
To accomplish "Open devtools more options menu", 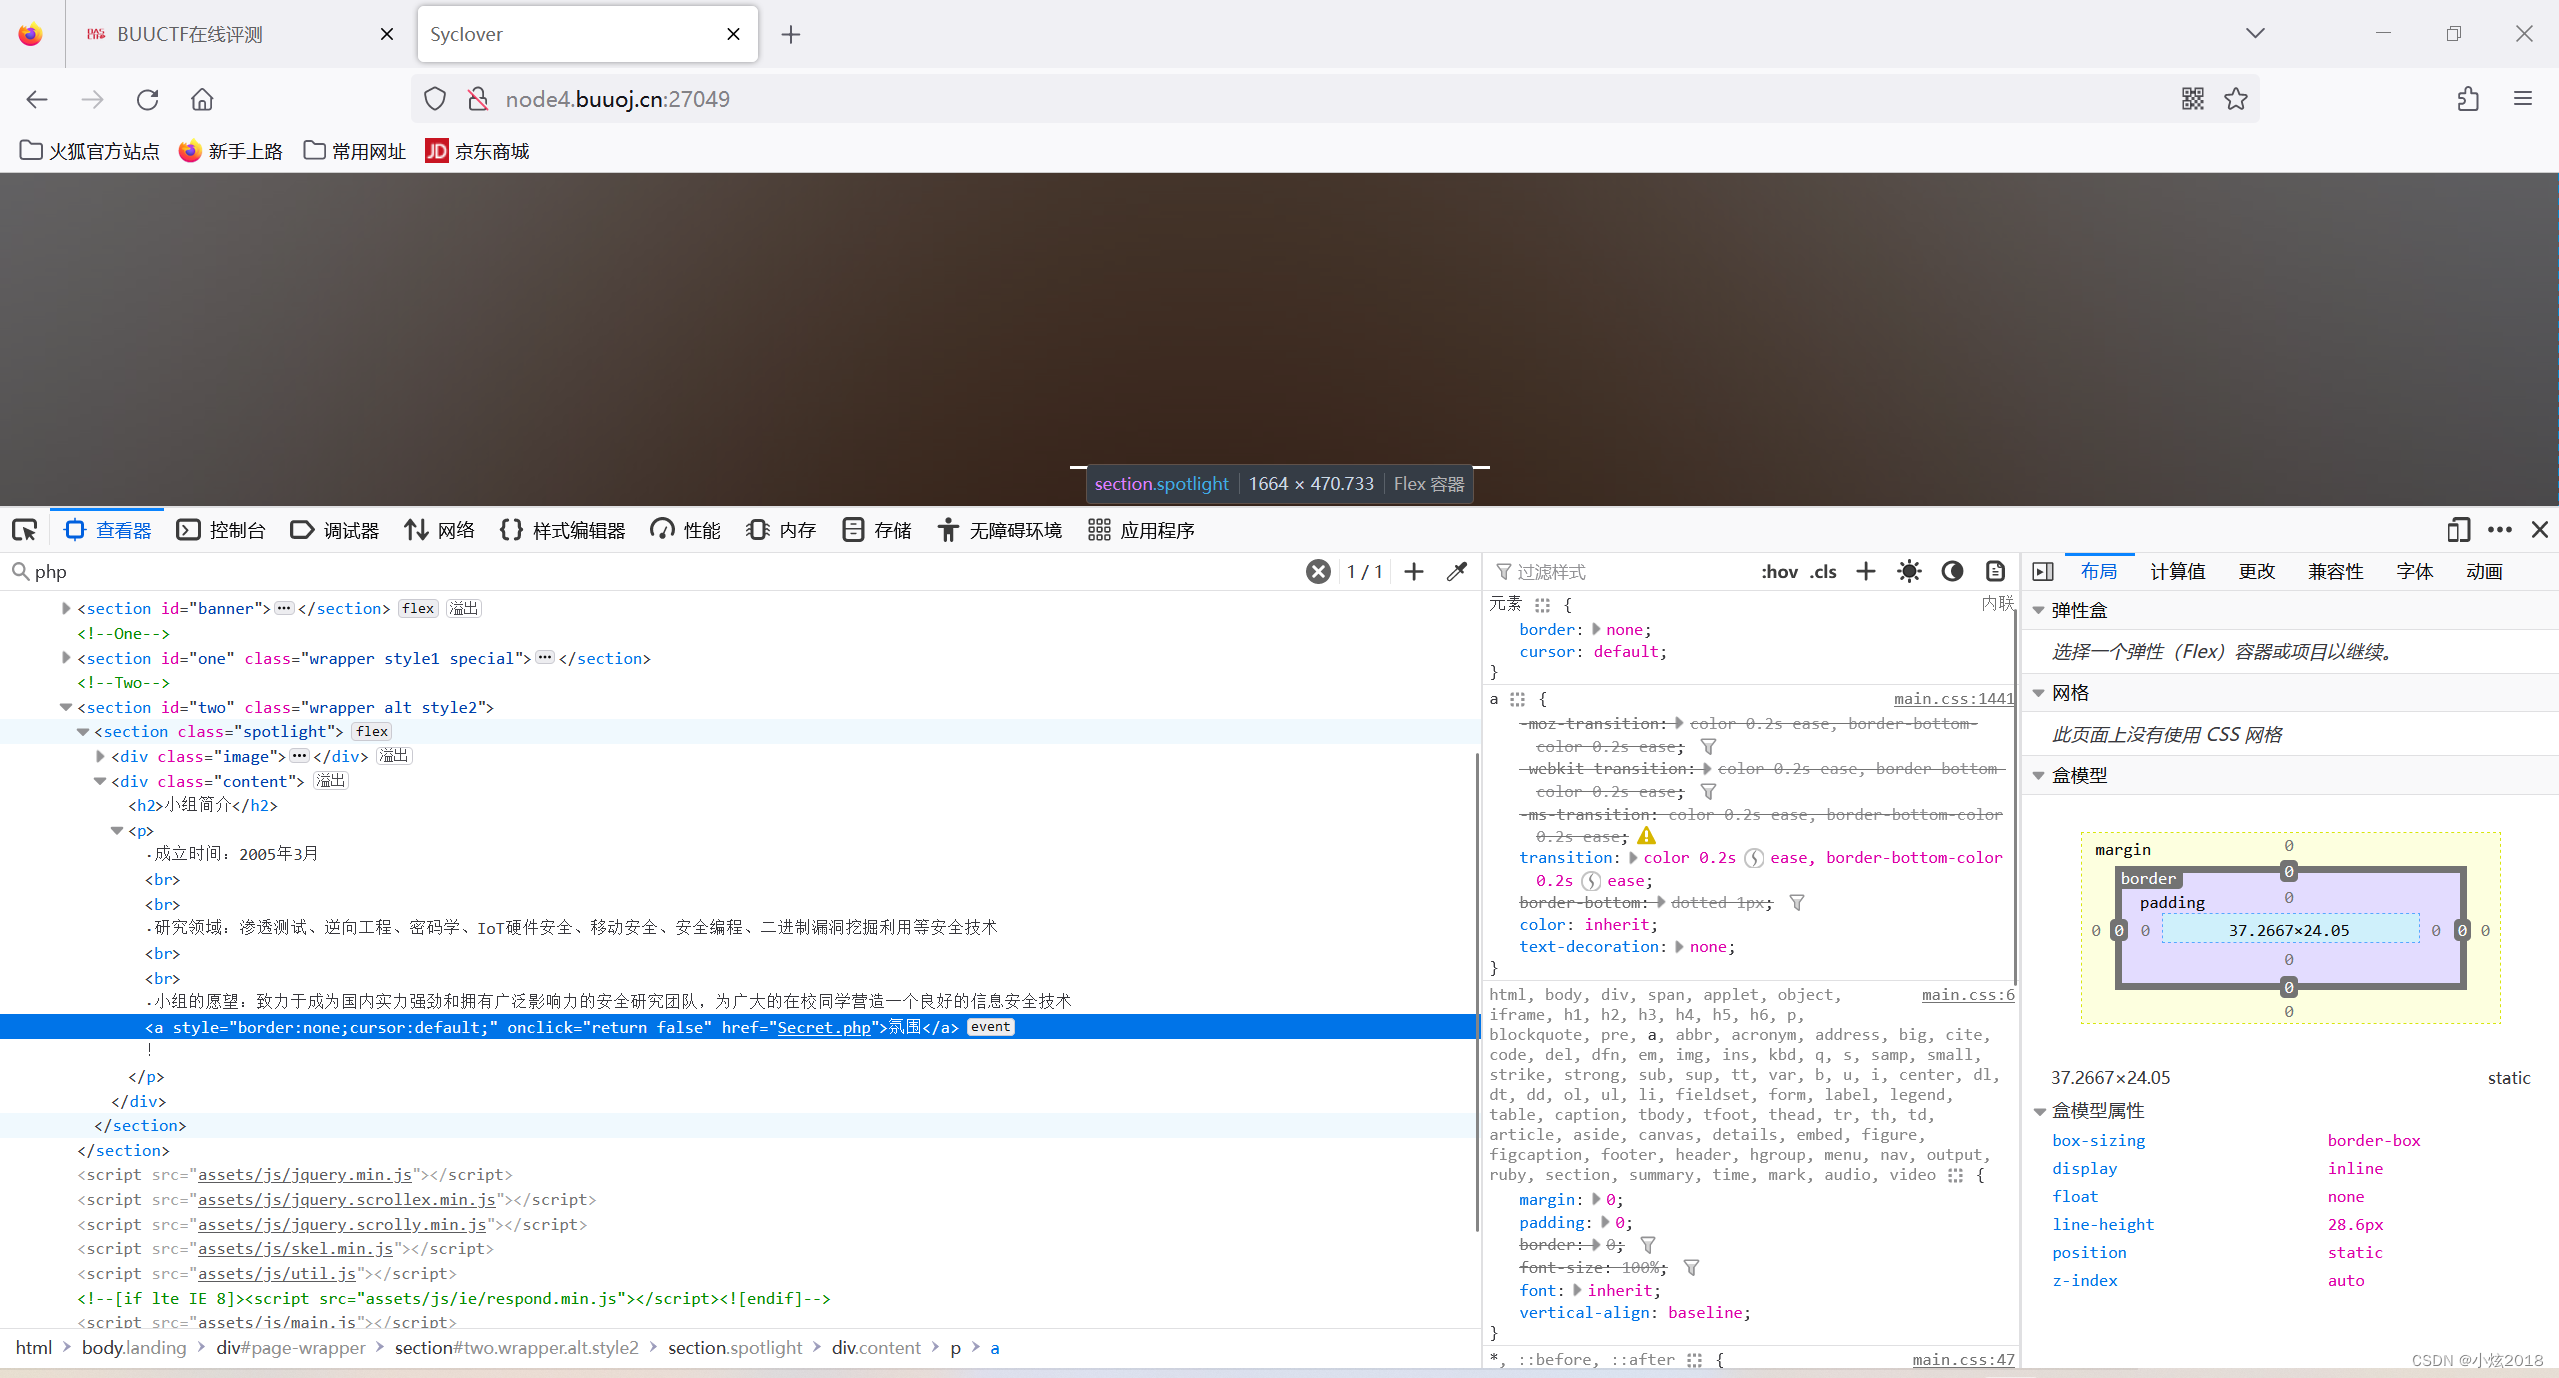I will [2500, 530].
